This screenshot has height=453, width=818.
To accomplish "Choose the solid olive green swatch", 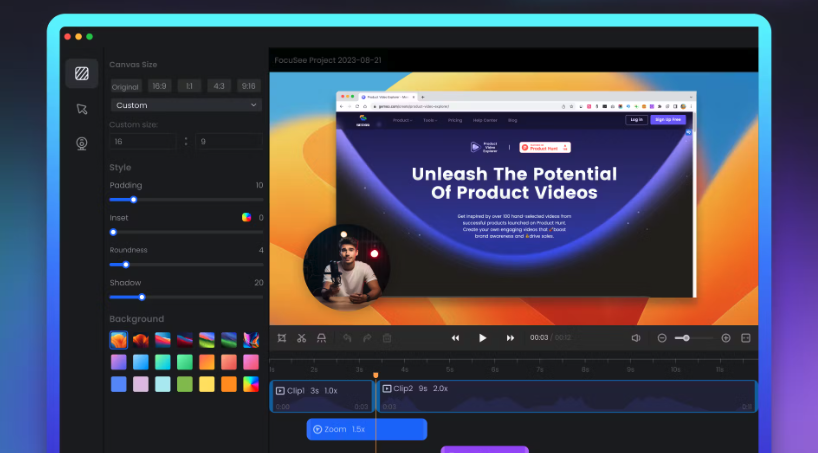I will [x=185, y=384].
